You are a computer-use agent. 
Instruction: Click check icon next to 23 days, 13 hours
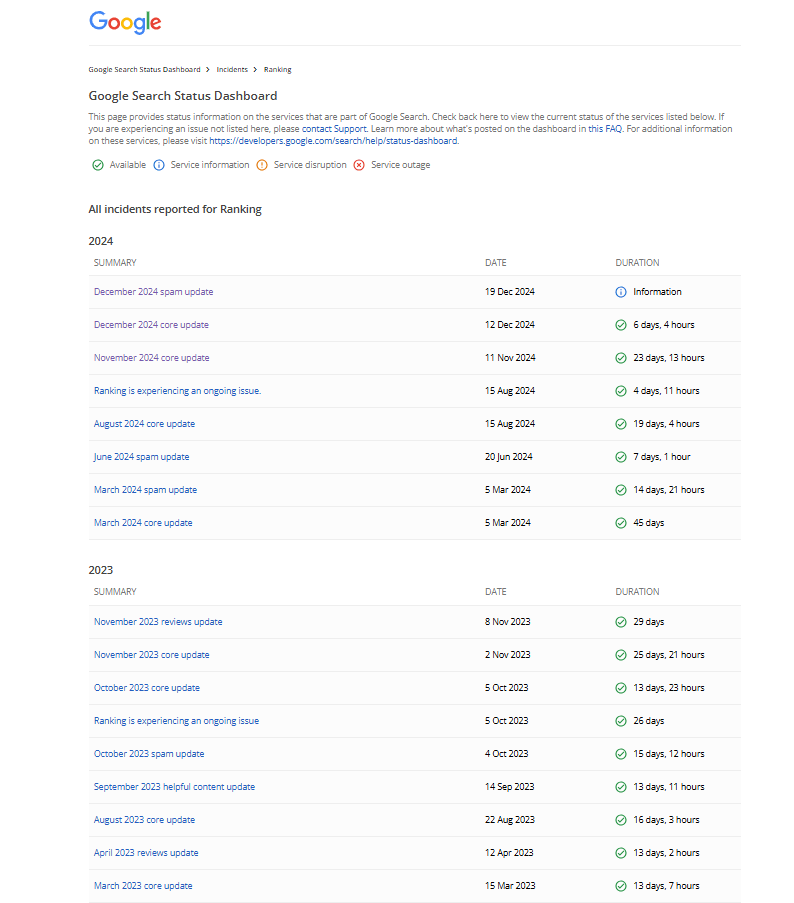tap(621, 358)
